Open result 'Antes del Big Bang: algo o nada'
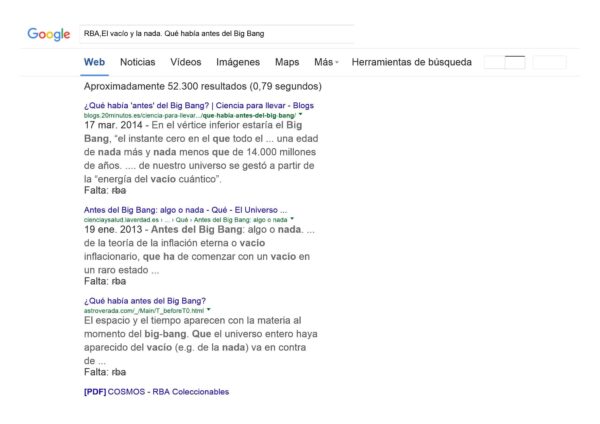 tap(185, 210)
